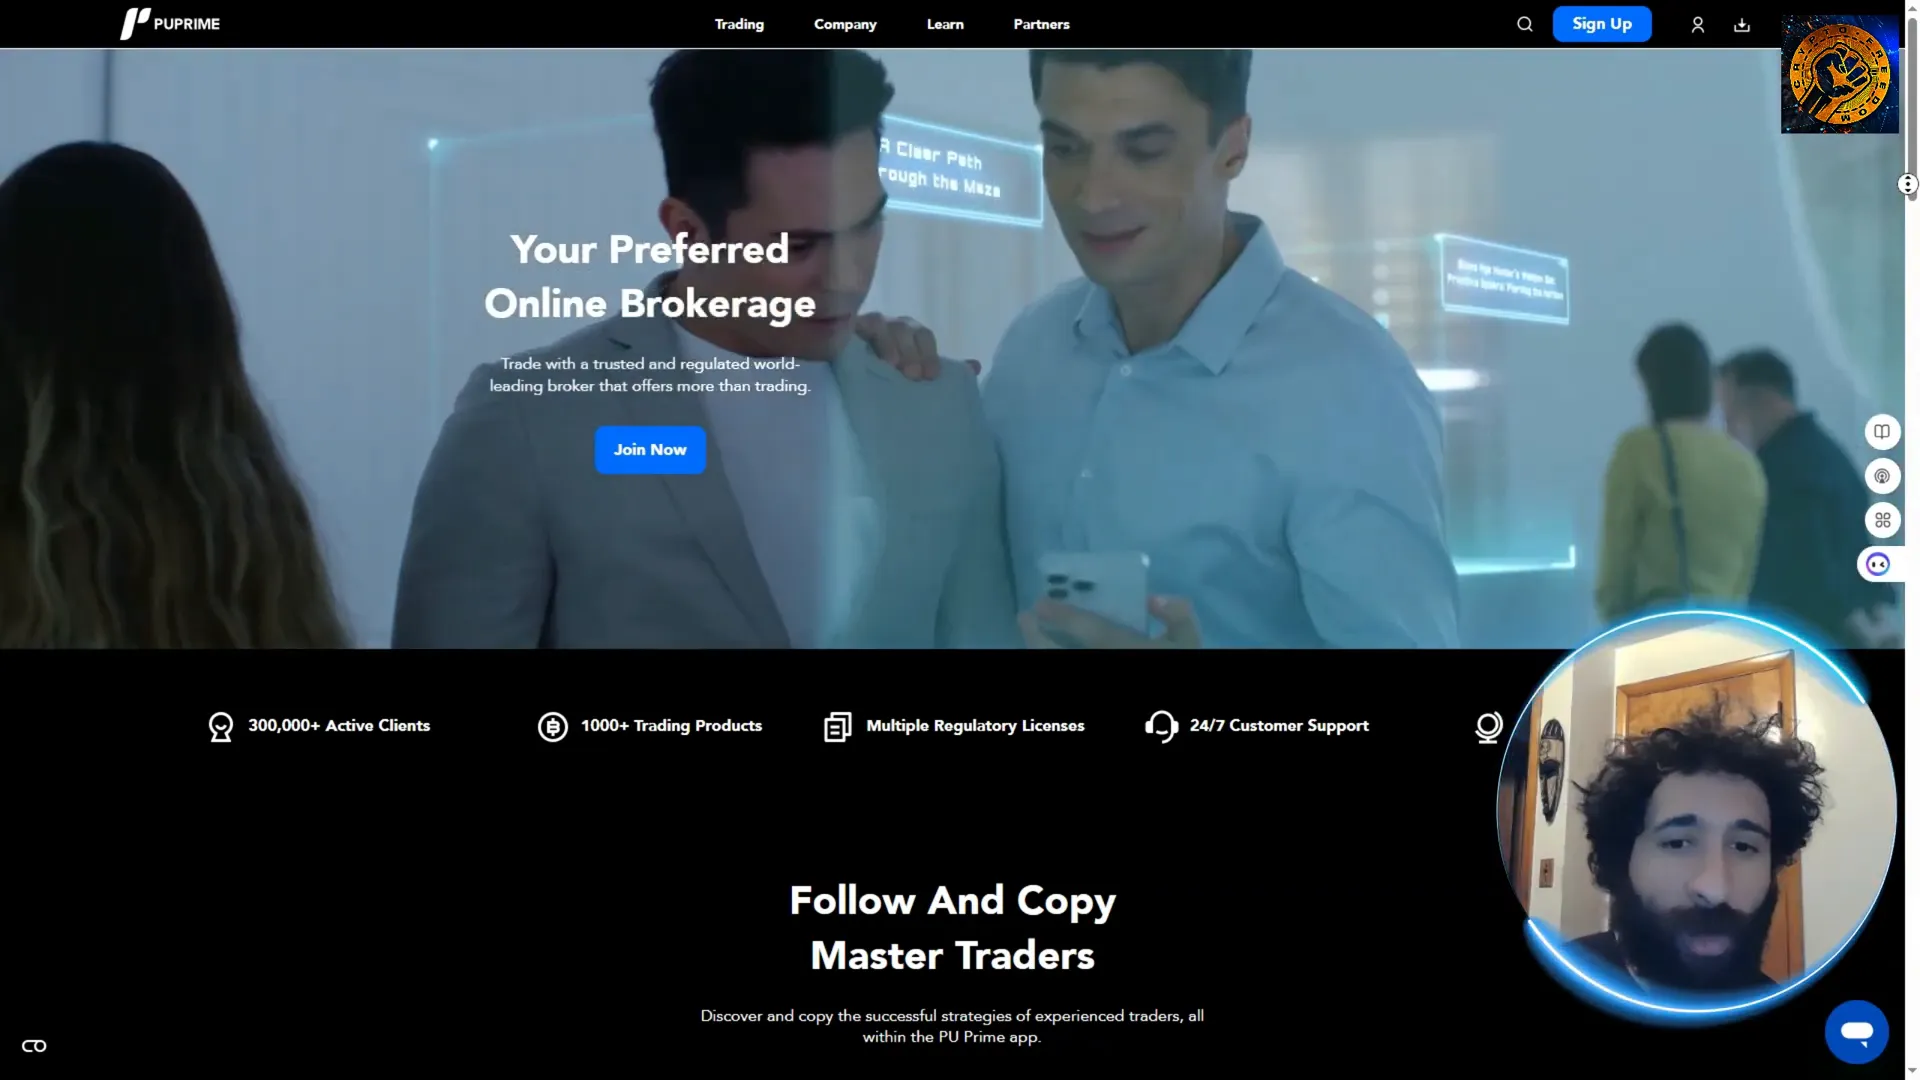Click the blue Sign Up button
Viewport: 1920px width, 1080px height.
tap(1601, 24)
